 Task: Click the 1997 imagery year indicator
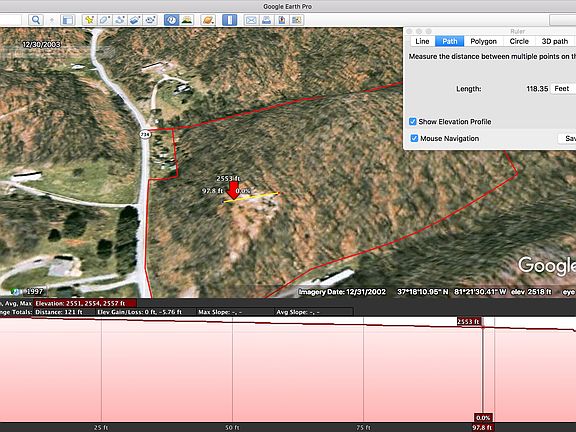[35, 292]
